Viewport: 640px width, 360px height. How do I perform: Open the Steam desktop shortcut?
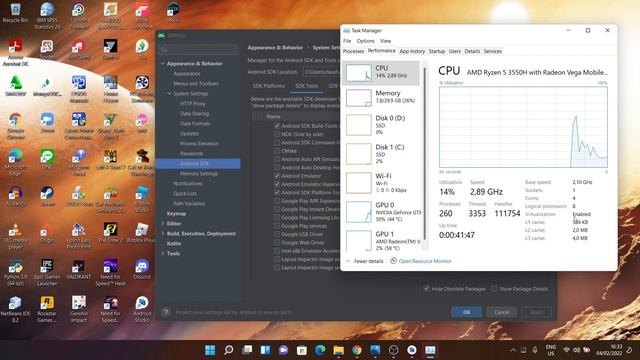(x=47, y=196)
